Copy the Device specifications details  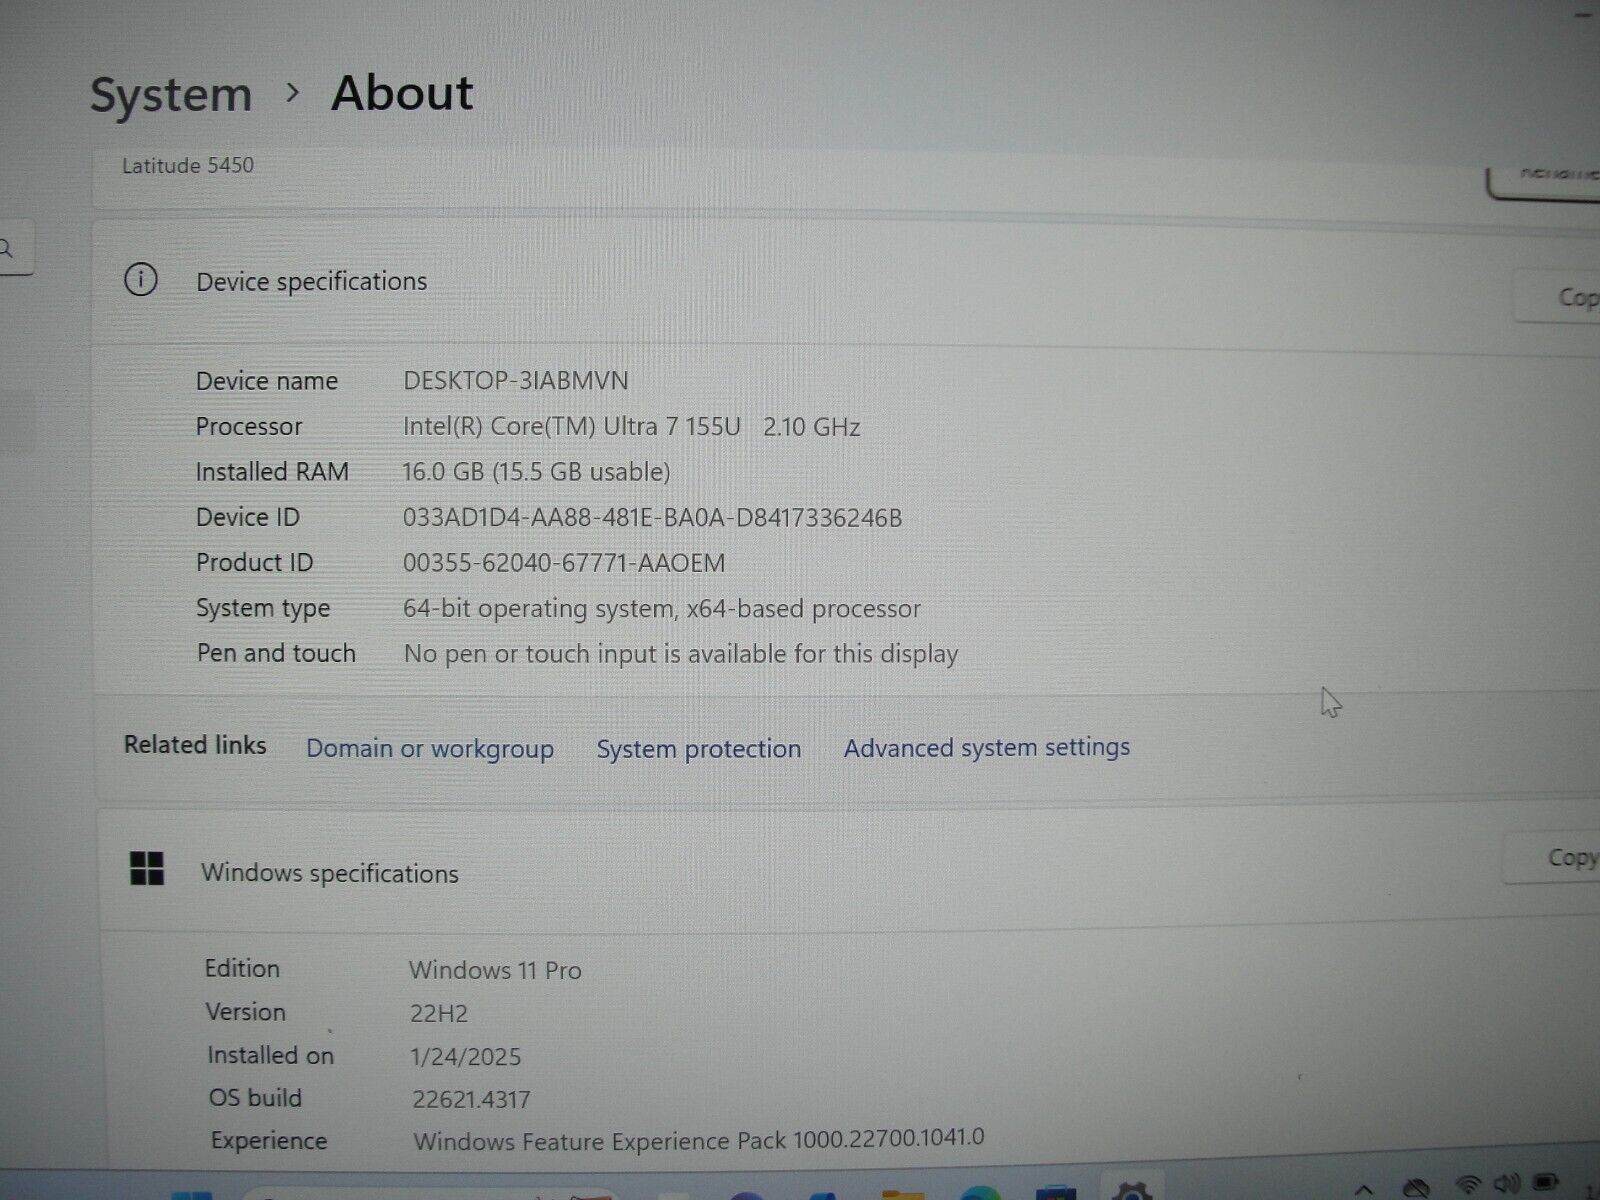click(1570, 297)
